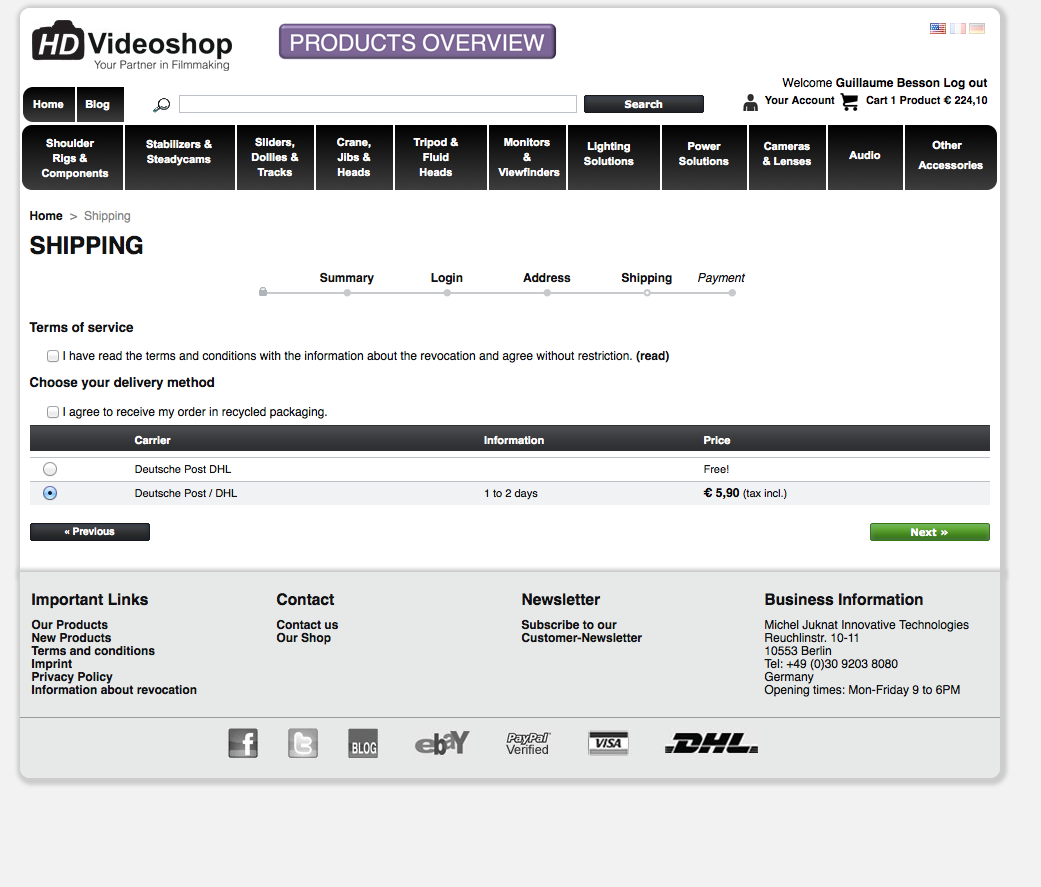
Task: Open the Cart 1 Product link
Action: tap(926, 100)
